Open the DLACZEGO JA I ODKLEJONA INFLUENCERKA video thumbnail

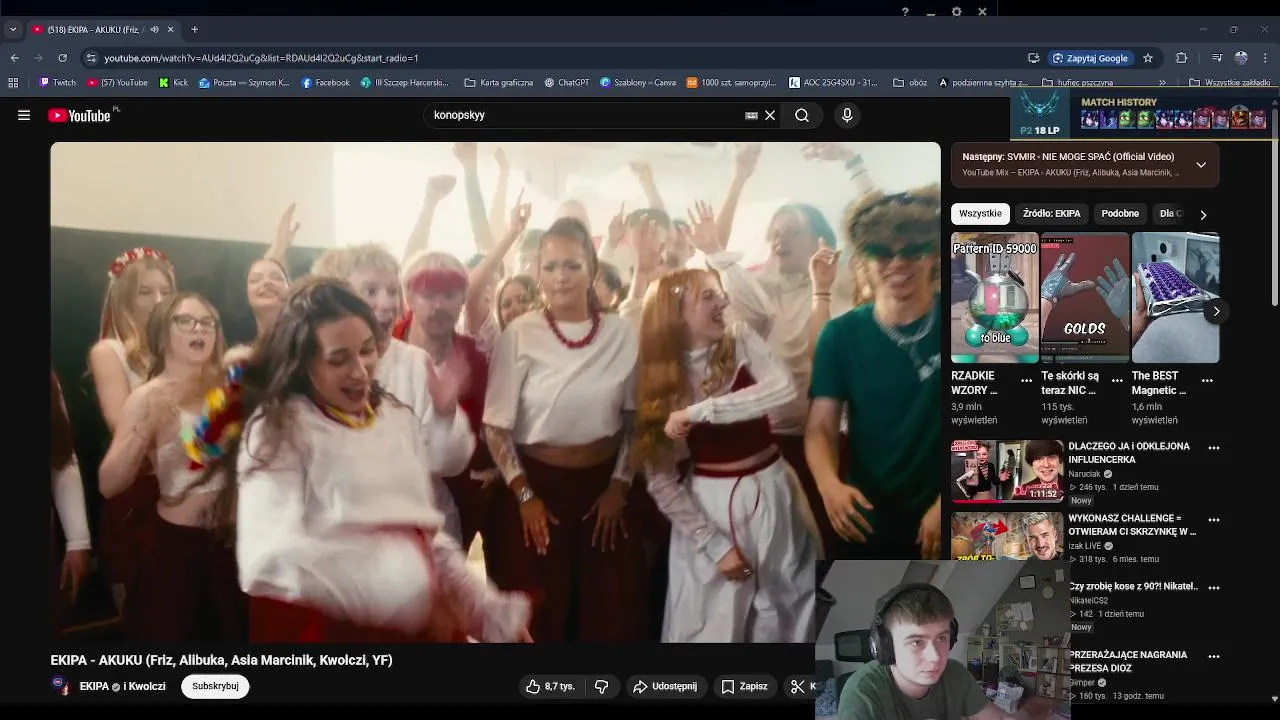(x=1007, y=471)
